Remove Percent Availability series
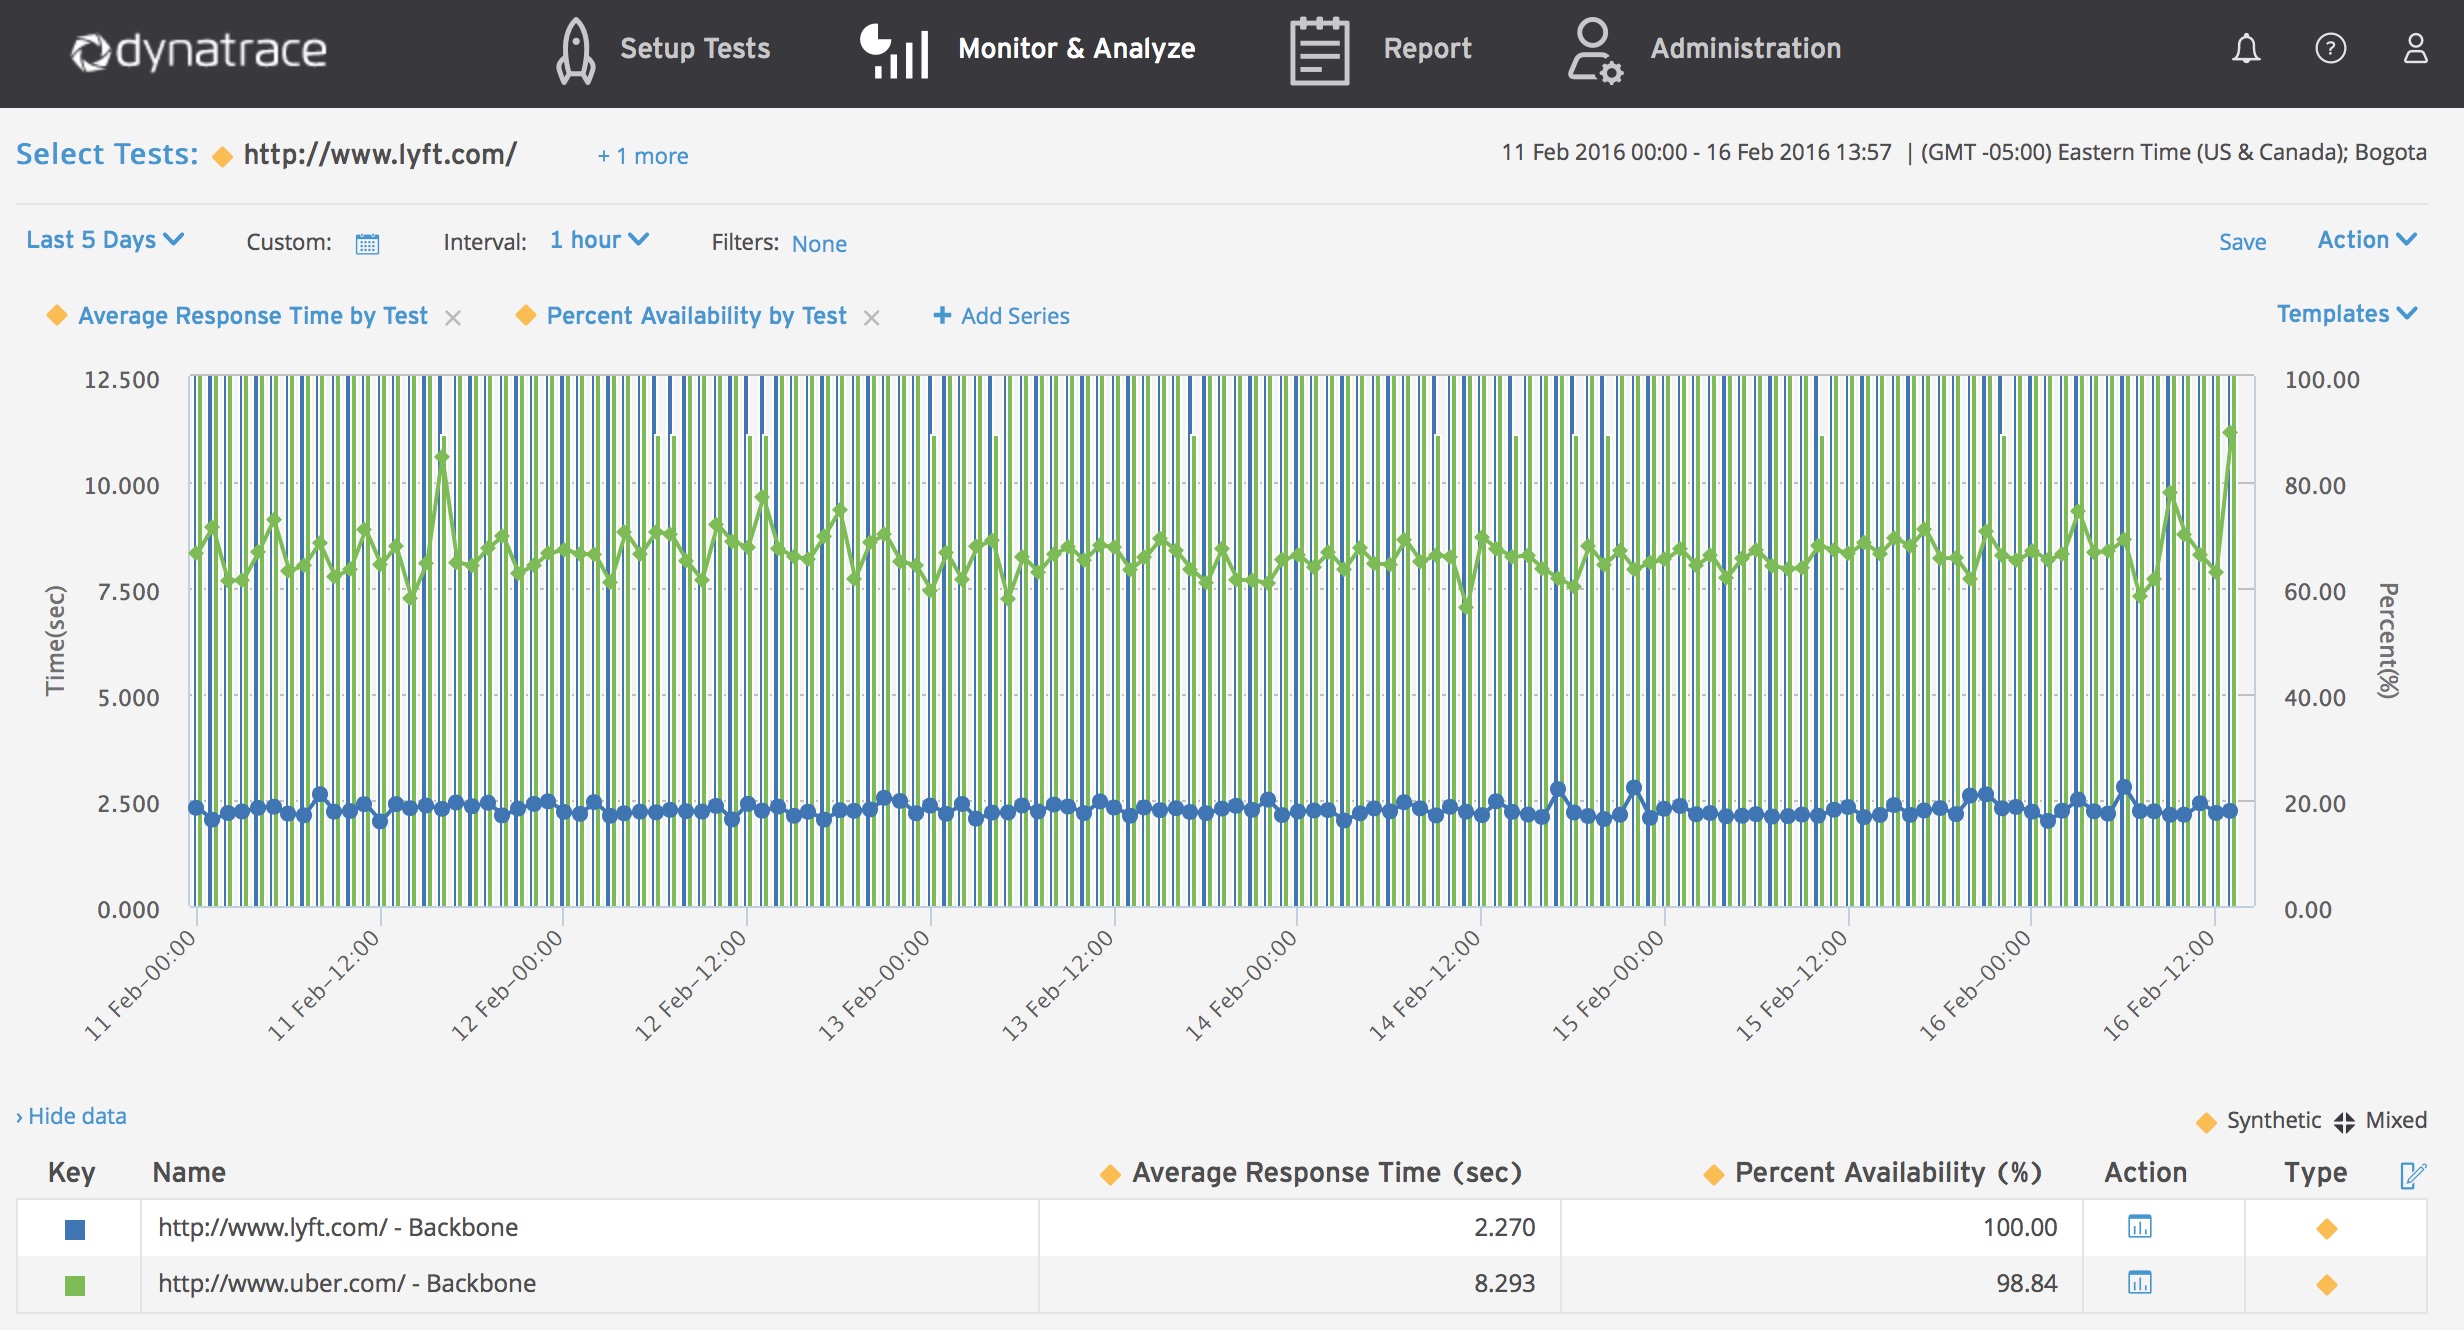This screenshot has height=1330, width=2464. (x=871, y=318)
